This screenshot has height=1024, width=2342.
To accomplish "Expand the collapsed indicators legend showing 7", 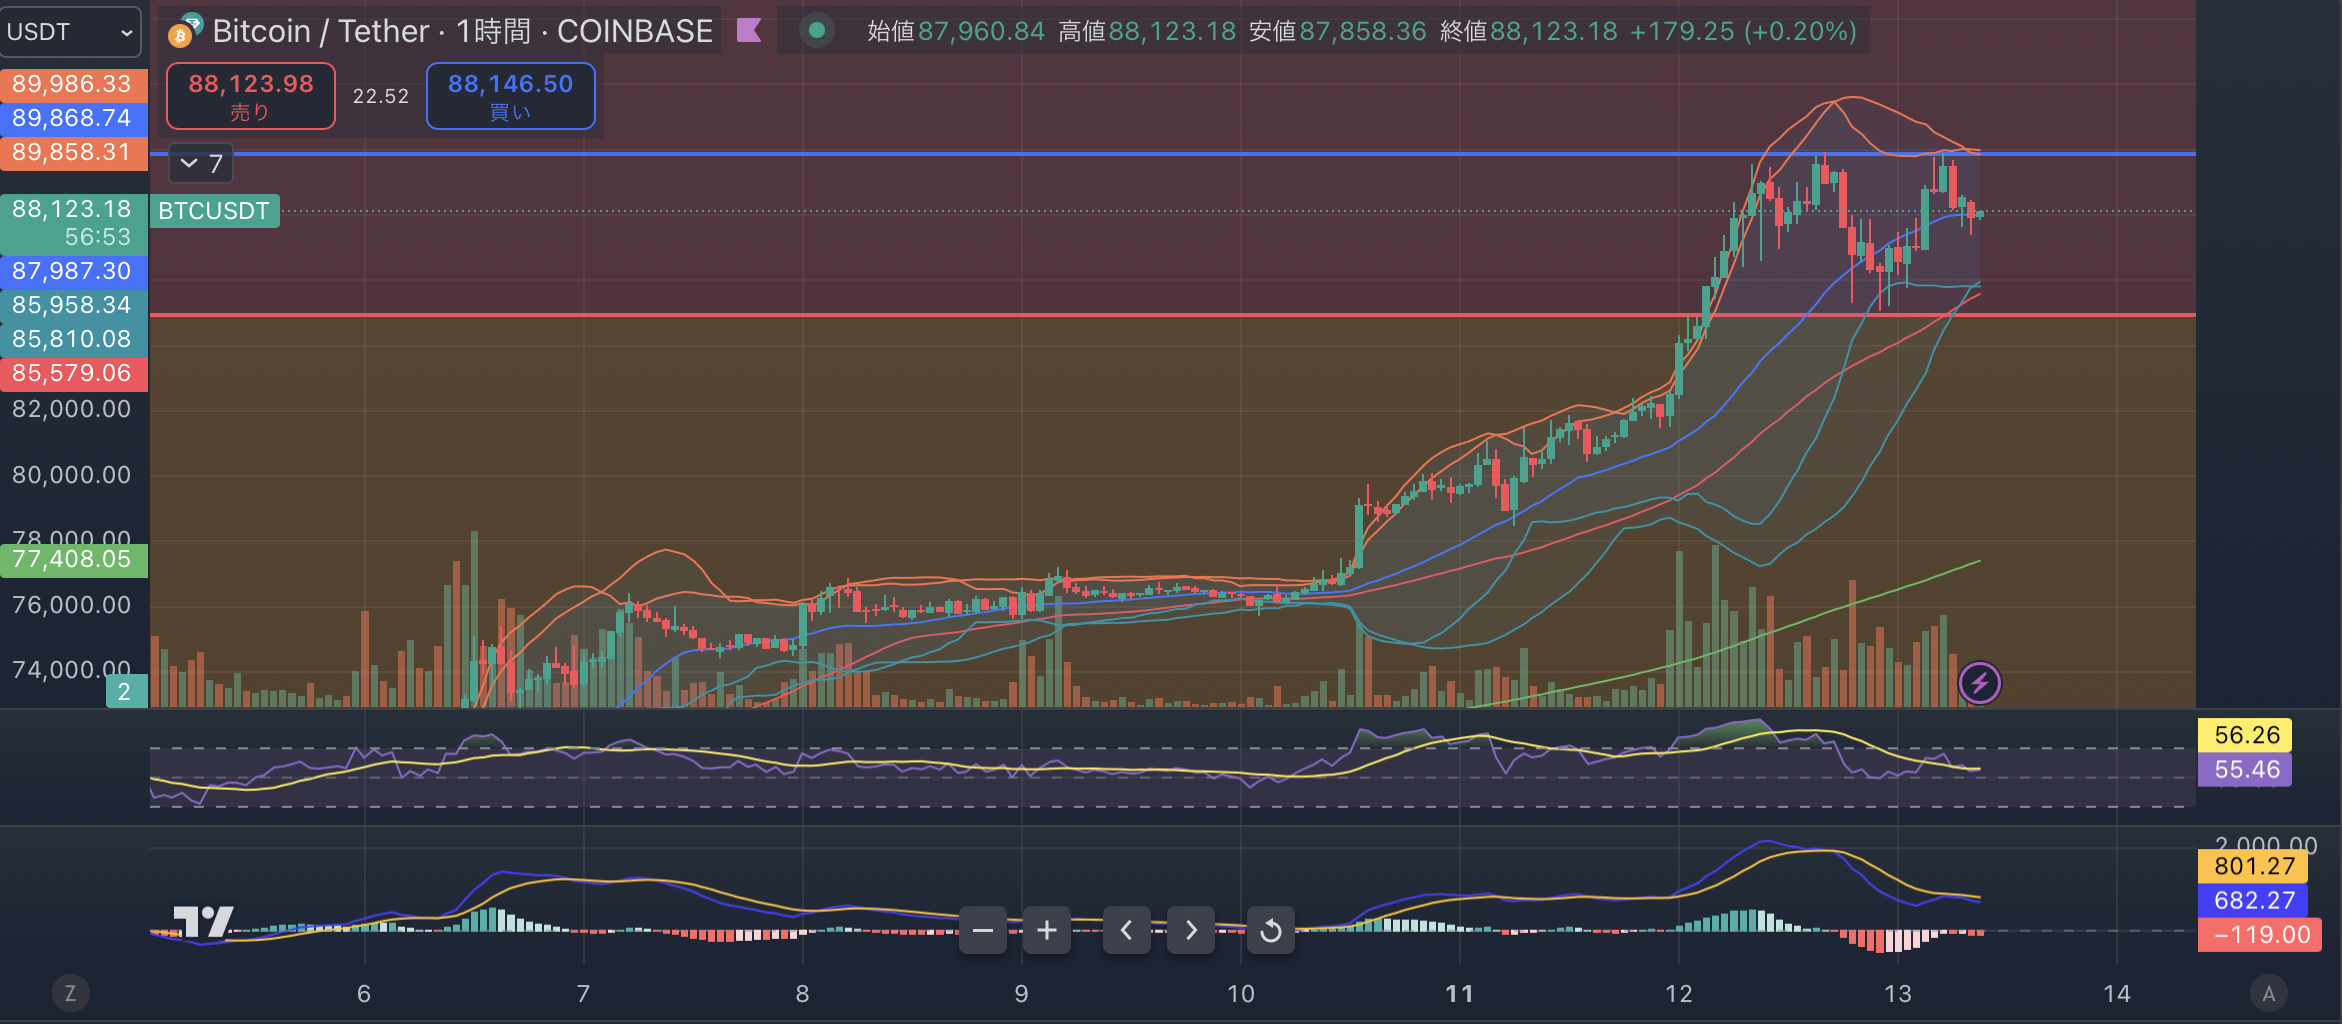I will [201, 164].
